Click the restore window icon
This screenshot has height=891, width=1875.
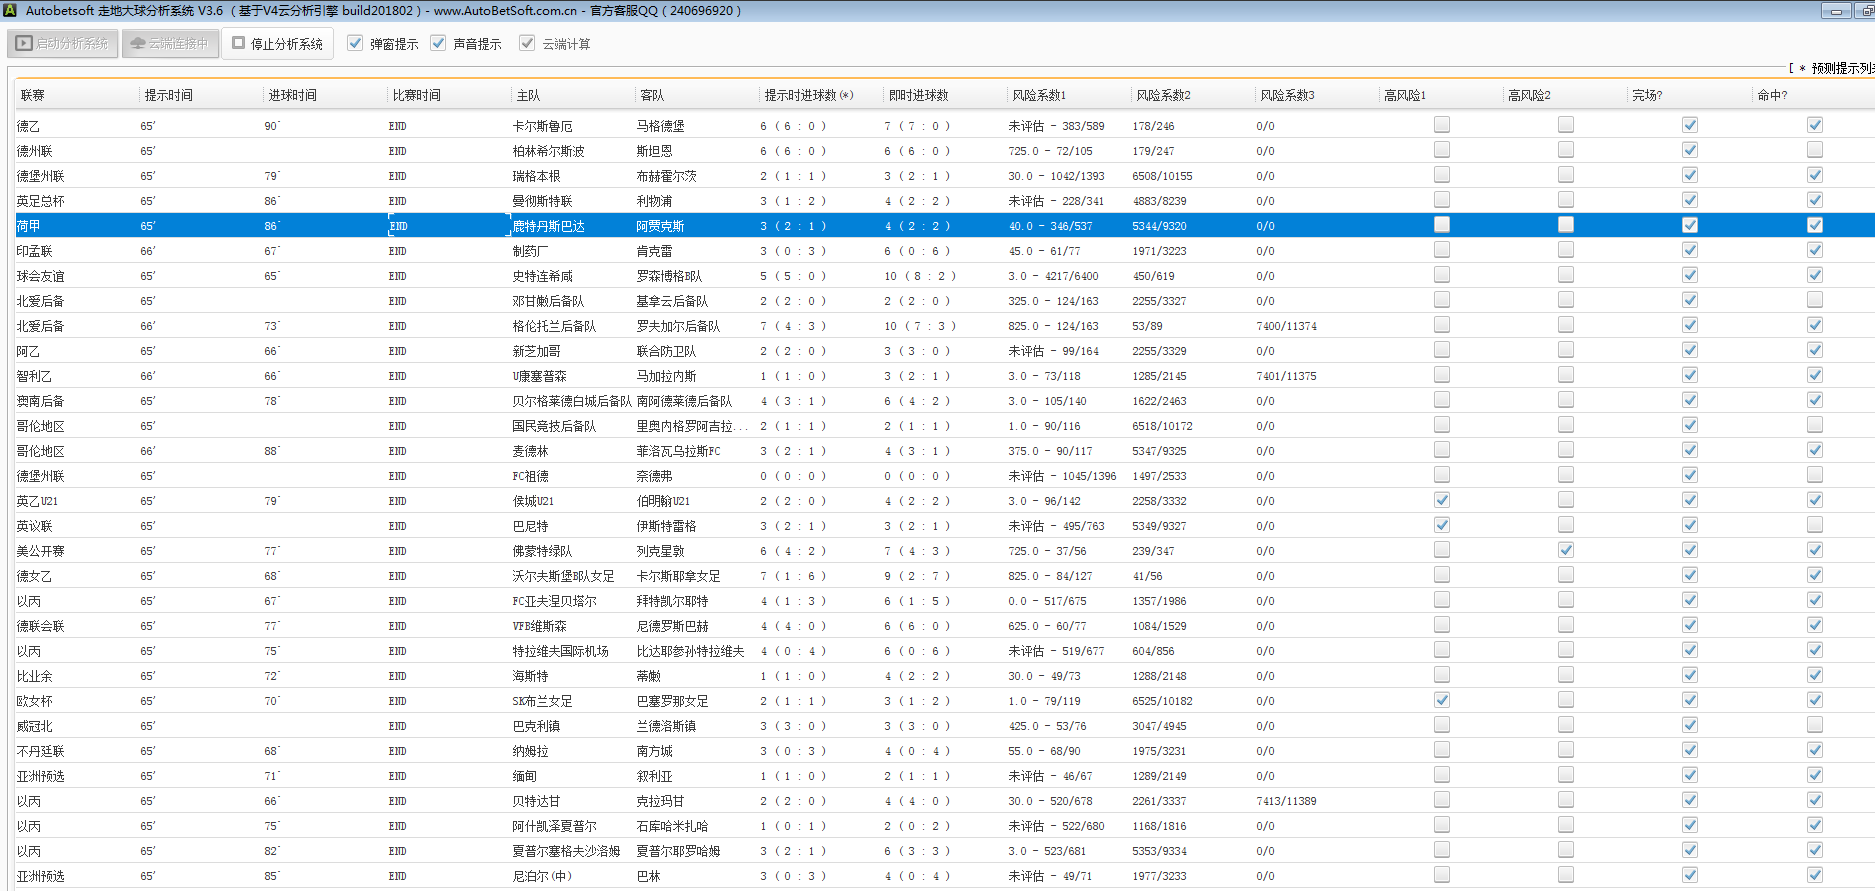pos(1866,11)
